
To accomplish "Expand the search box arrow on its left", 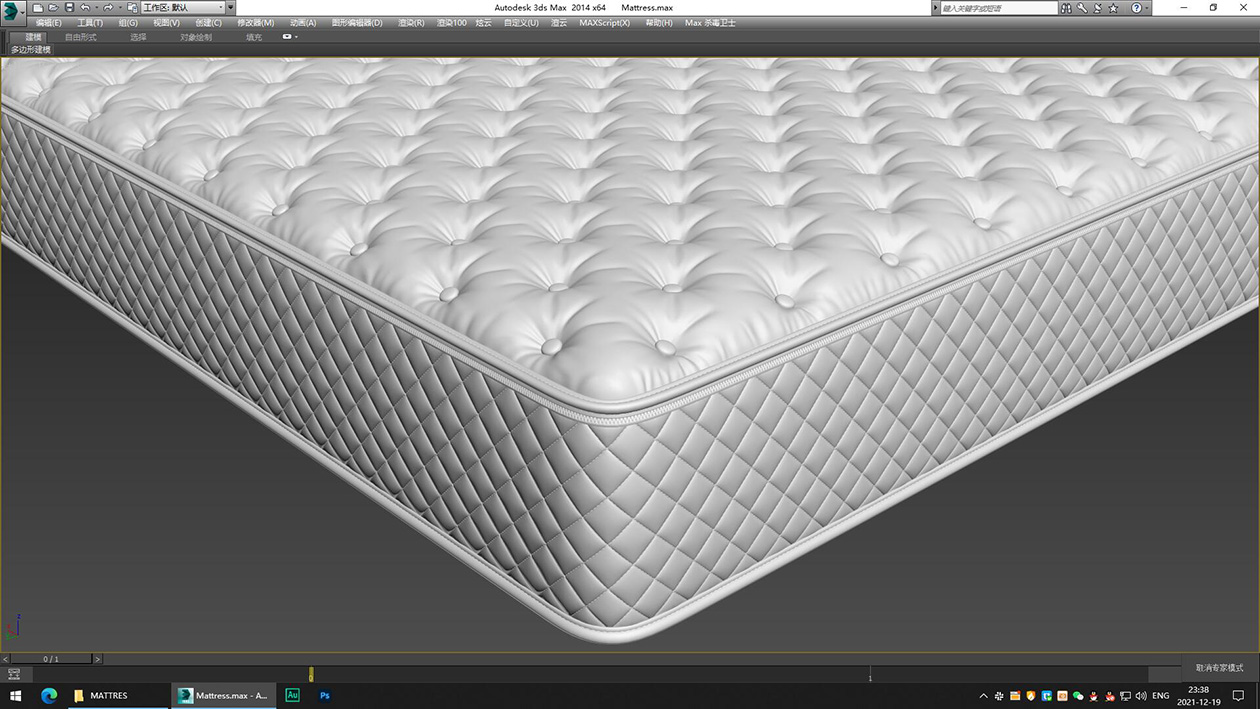I will click(936, 8).
